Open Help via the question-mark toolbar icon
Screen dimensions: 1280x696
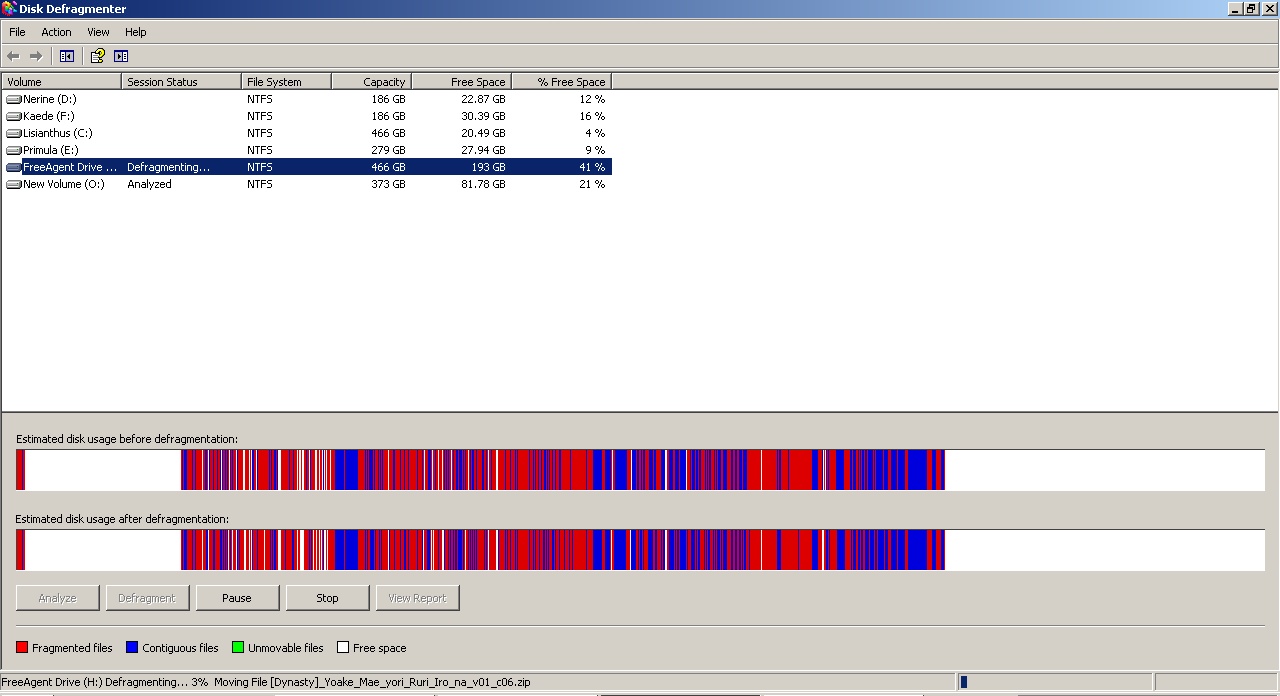coord(97,56)
